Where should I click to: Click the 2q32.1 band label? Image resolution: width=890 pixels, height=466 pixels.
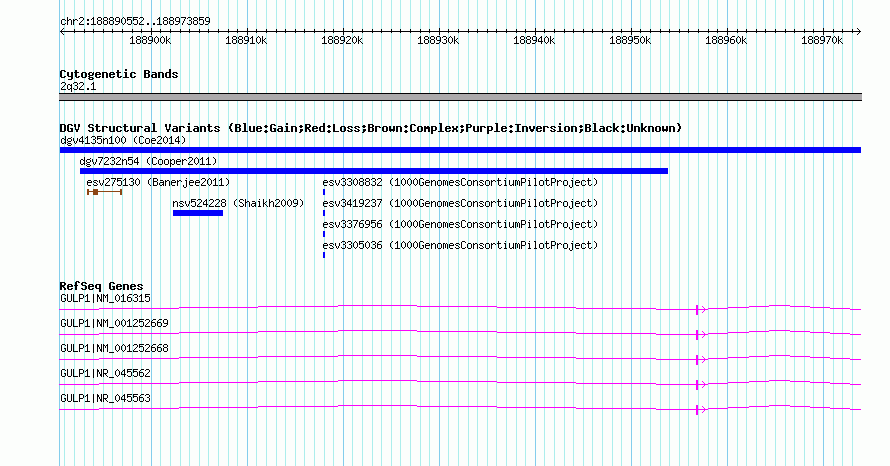pyautogui.click(x=78, y=86)
